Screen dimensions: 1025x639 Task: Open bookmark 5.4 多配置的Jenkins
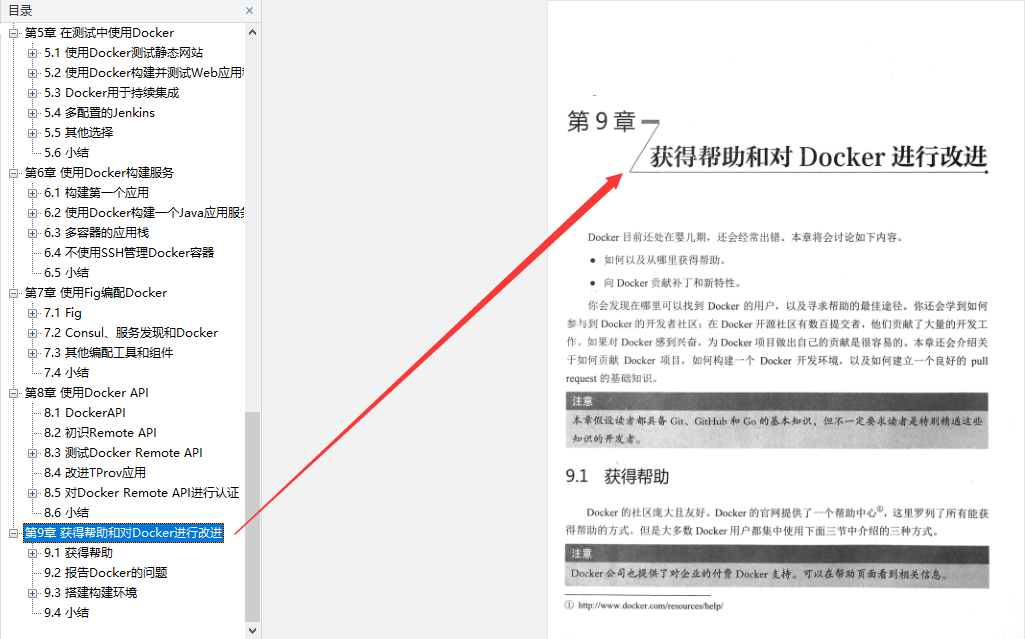point(99,113)
